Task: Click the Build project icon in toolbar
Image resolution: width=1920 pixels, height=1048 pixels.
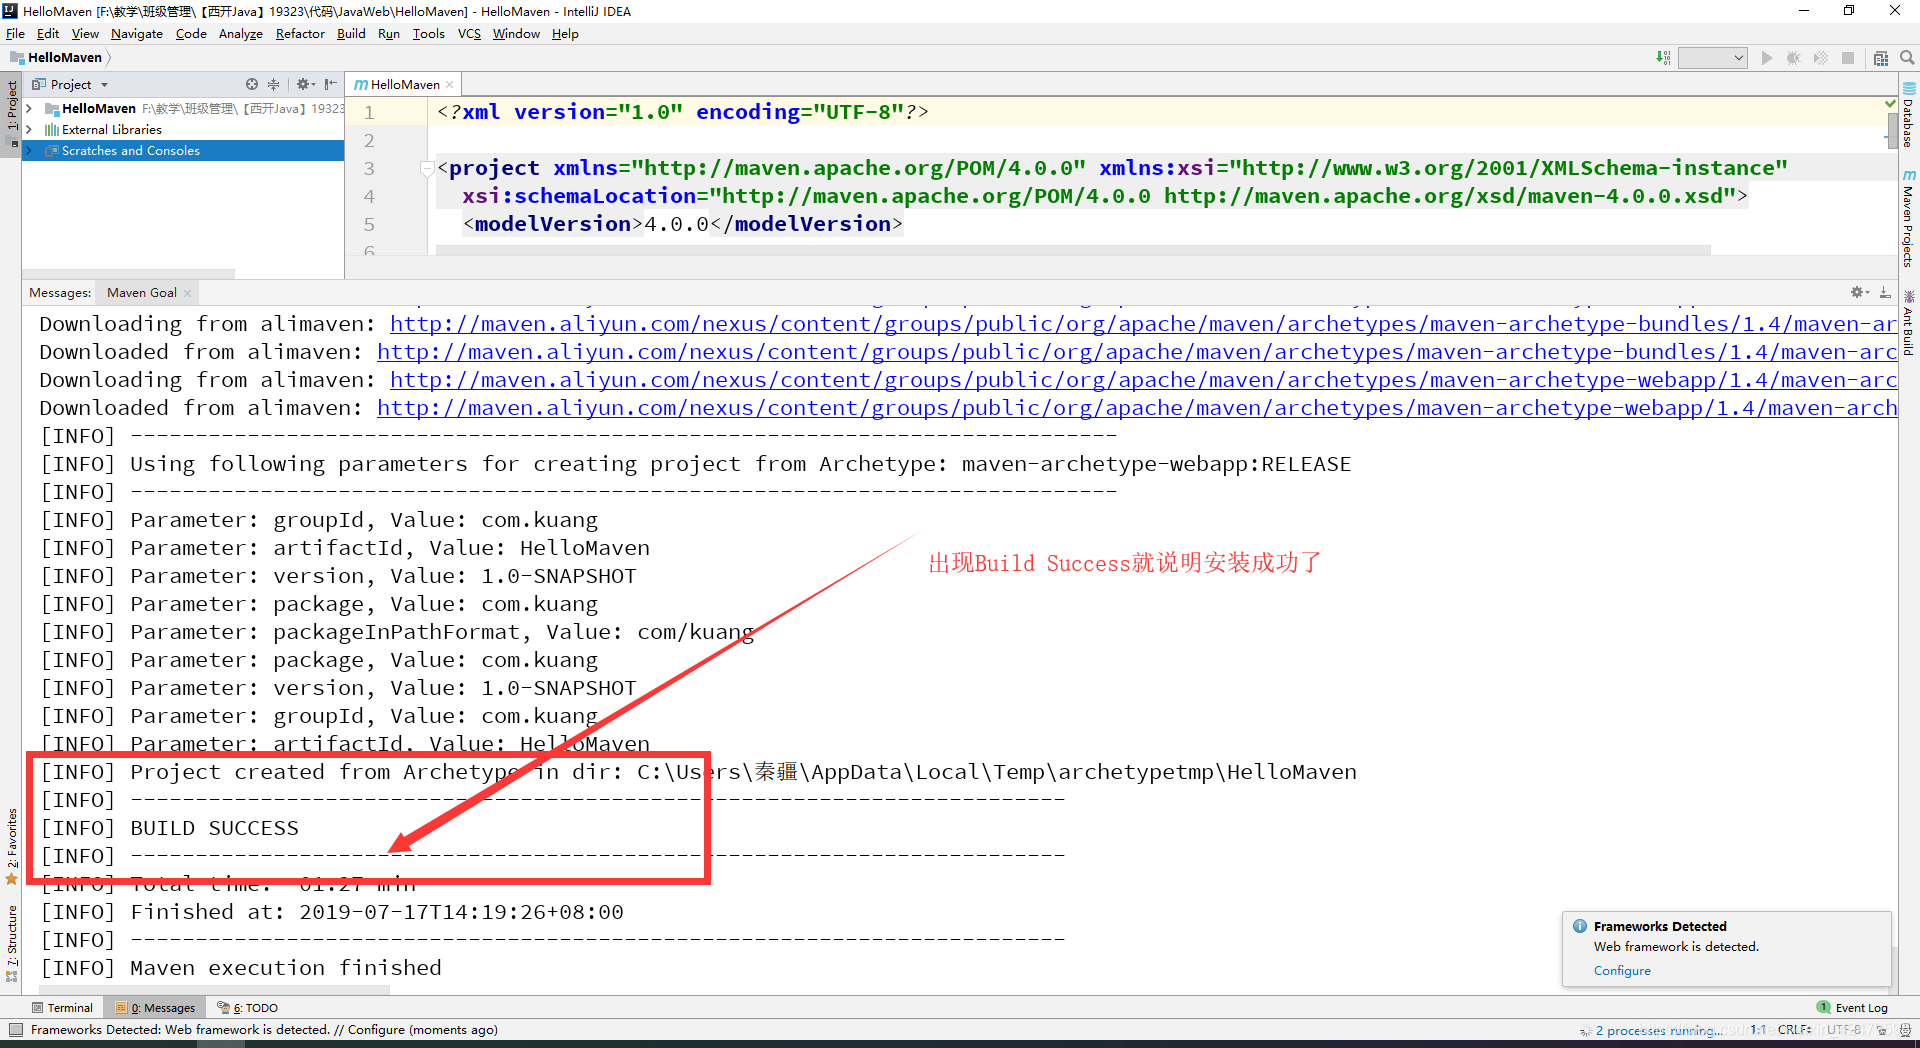Action: pos(1662,58)
